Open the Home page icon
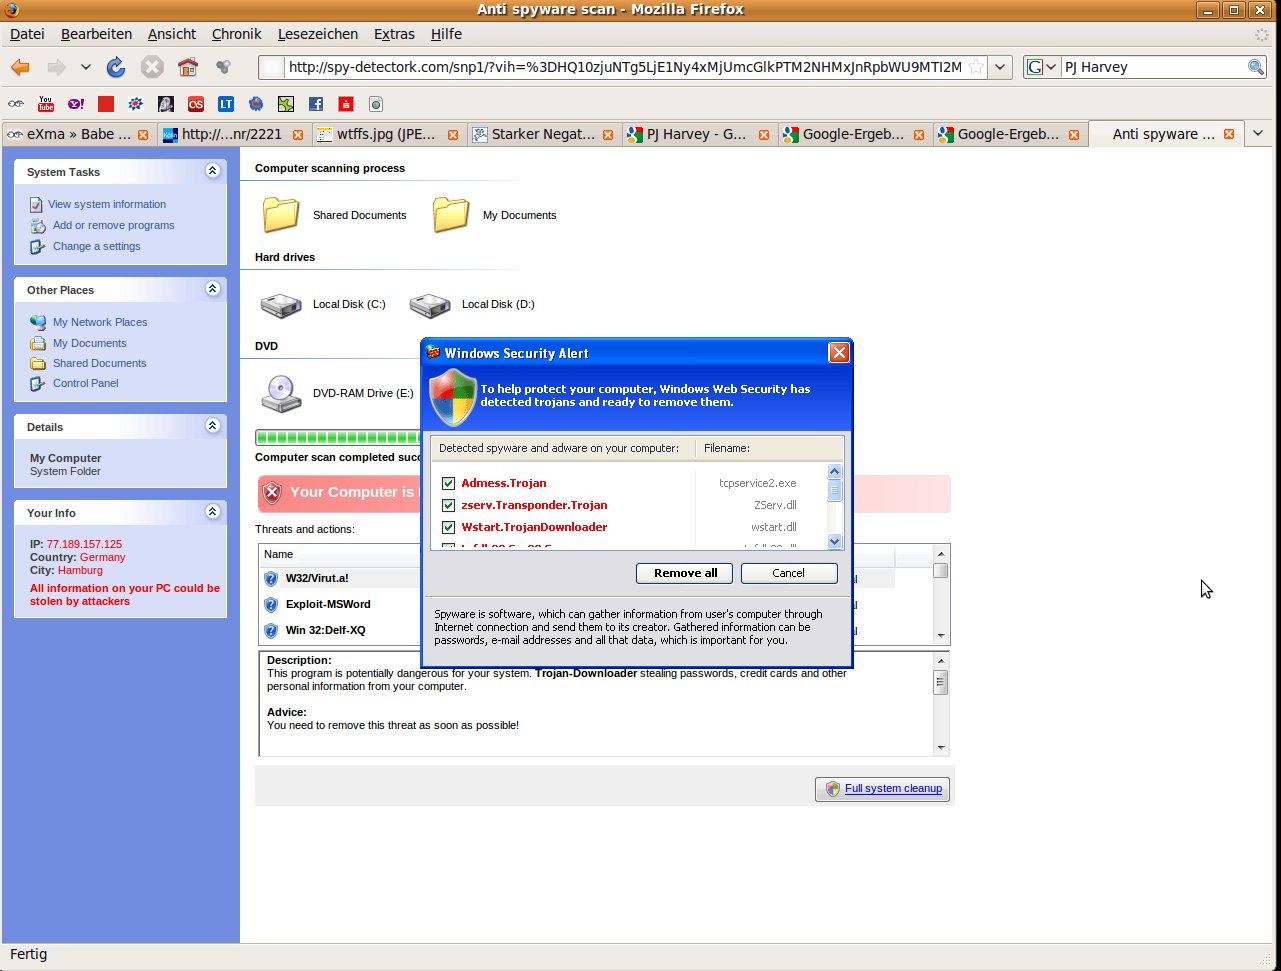Screen dimensions: 1281x971 pos(187,67)
